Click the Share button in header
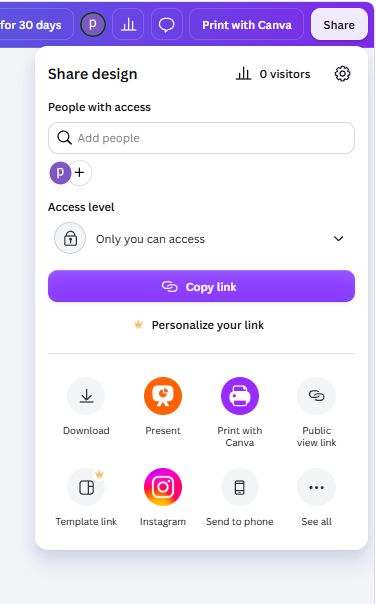This screenshot has width=377, height=604. point(339,25)
